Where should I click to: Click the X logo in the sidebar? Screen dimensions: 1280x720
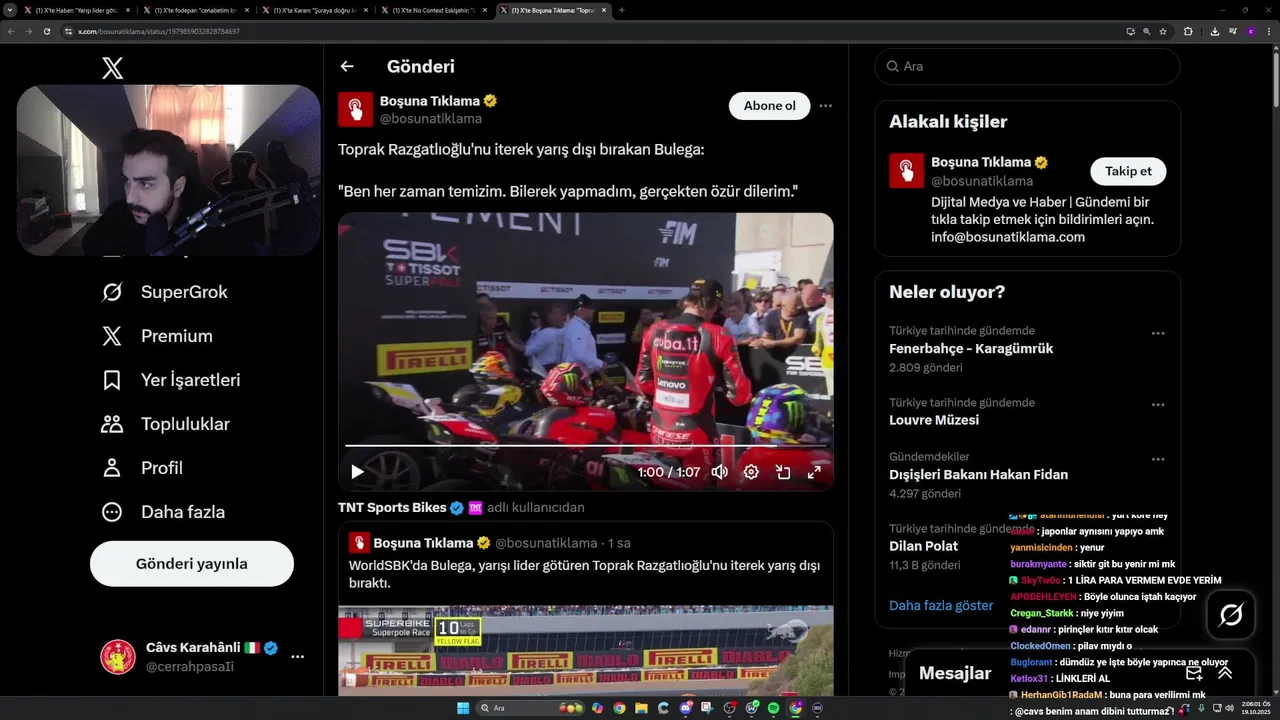(112, 68)
